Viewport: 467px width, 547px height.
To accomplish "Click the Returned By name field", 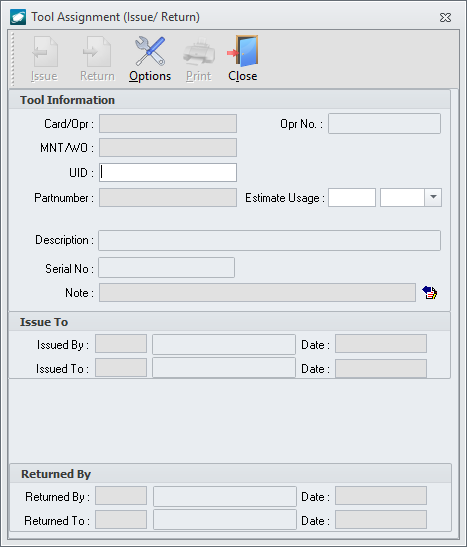I will [x=225, y=496].
